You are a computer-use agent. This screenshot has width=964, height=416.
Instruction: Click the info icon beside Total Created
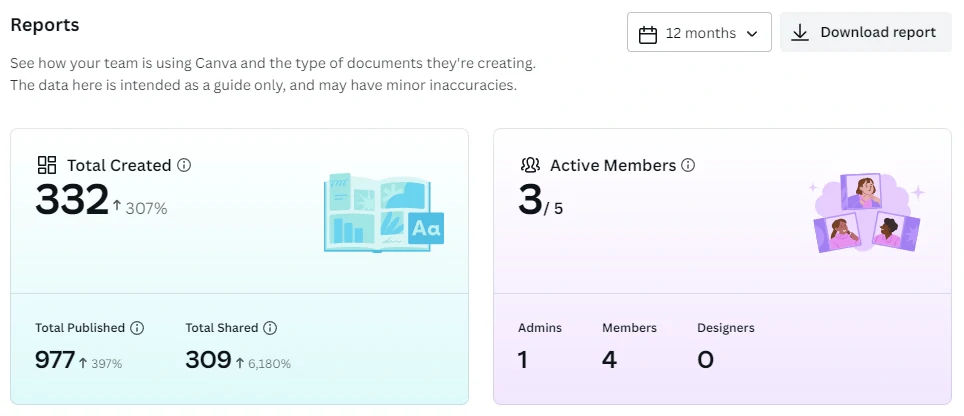184,165
